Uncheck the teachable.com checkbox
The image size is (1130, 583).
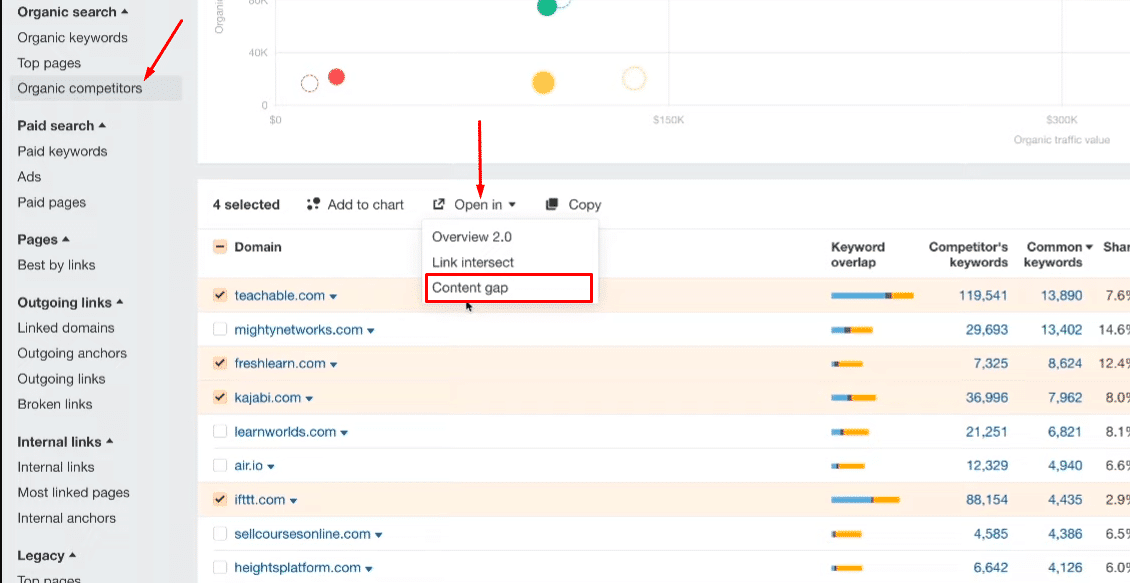click(220, 295)
